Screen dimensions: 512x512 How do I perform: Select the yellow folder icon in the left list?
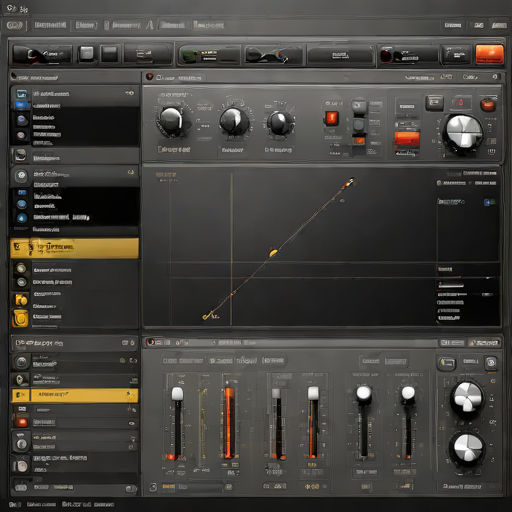tap(21, 300)
